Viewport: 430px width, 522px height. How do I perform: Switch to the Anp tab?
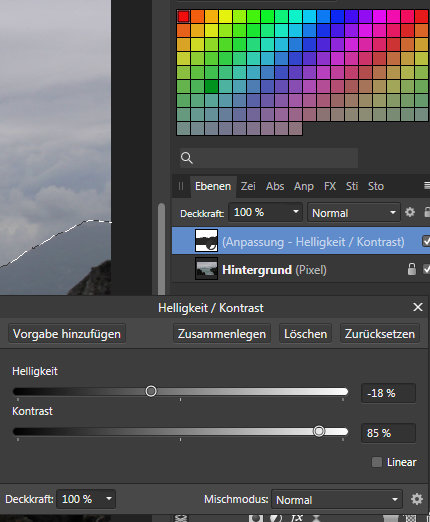pos(304,186)
